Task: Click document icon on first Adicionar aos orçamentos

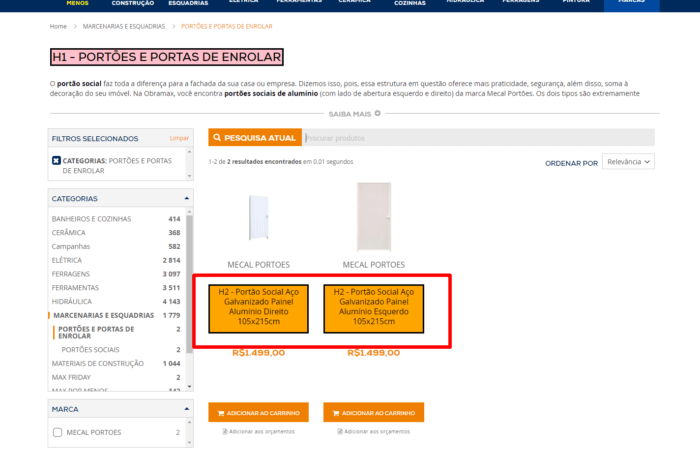Action: (224, 431)
